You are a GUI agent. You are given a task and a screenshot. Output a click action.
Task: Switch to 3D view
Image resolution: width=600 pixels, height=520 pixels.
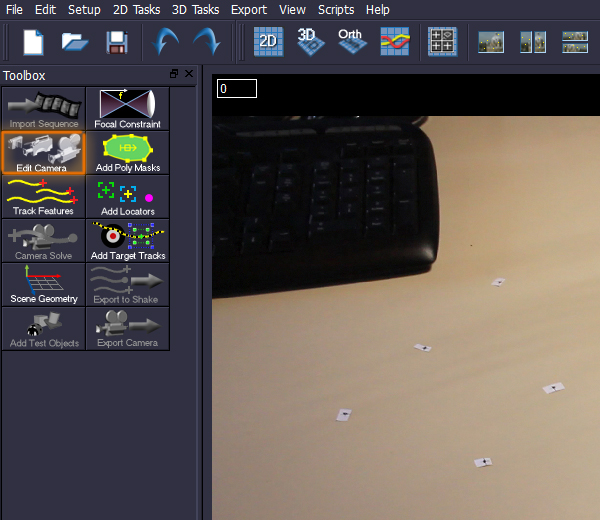[x=311, y=41]
